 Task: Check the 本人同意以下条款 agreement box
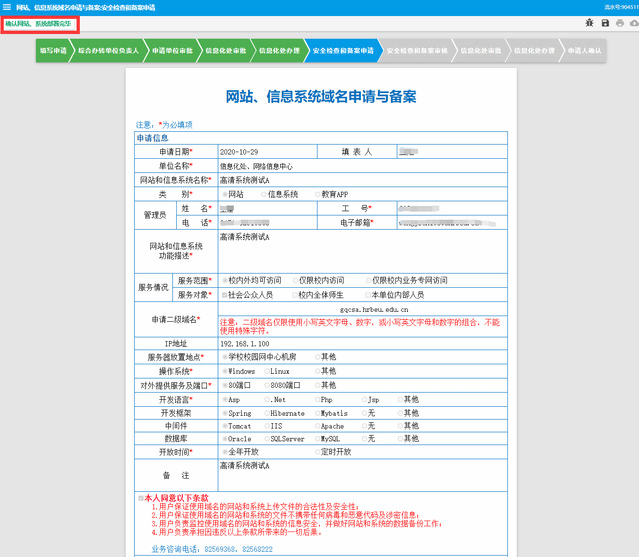(141, 497)
